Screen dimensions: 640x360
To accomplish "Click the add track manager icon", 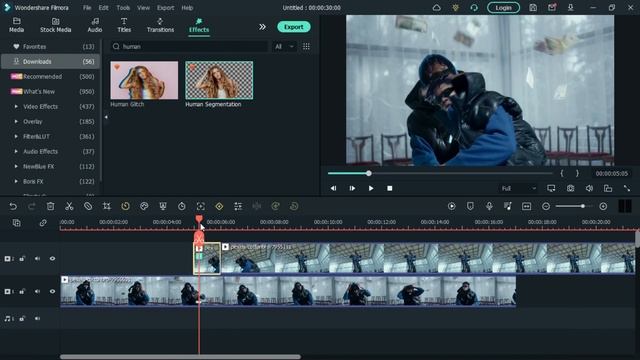I will coord(16,223).
